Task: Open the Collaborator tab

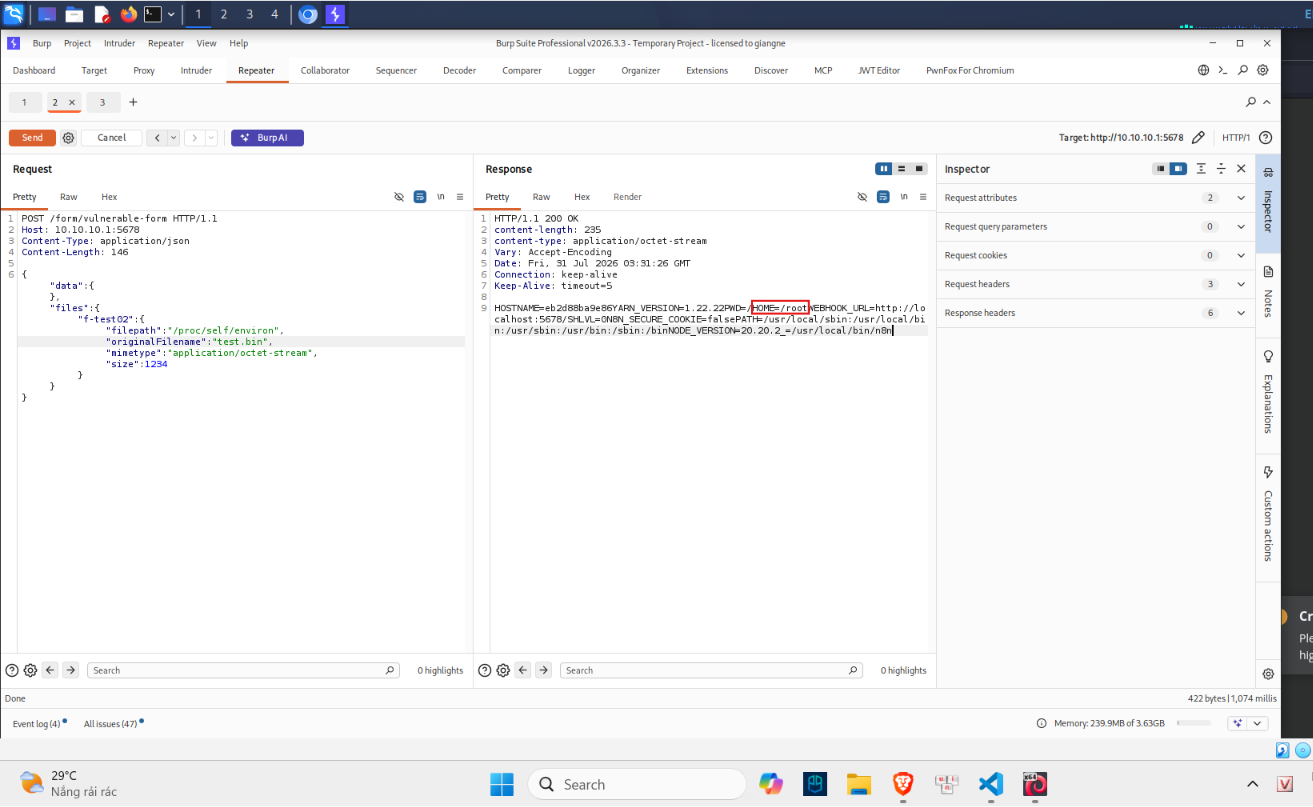Action: click(325, 70)
